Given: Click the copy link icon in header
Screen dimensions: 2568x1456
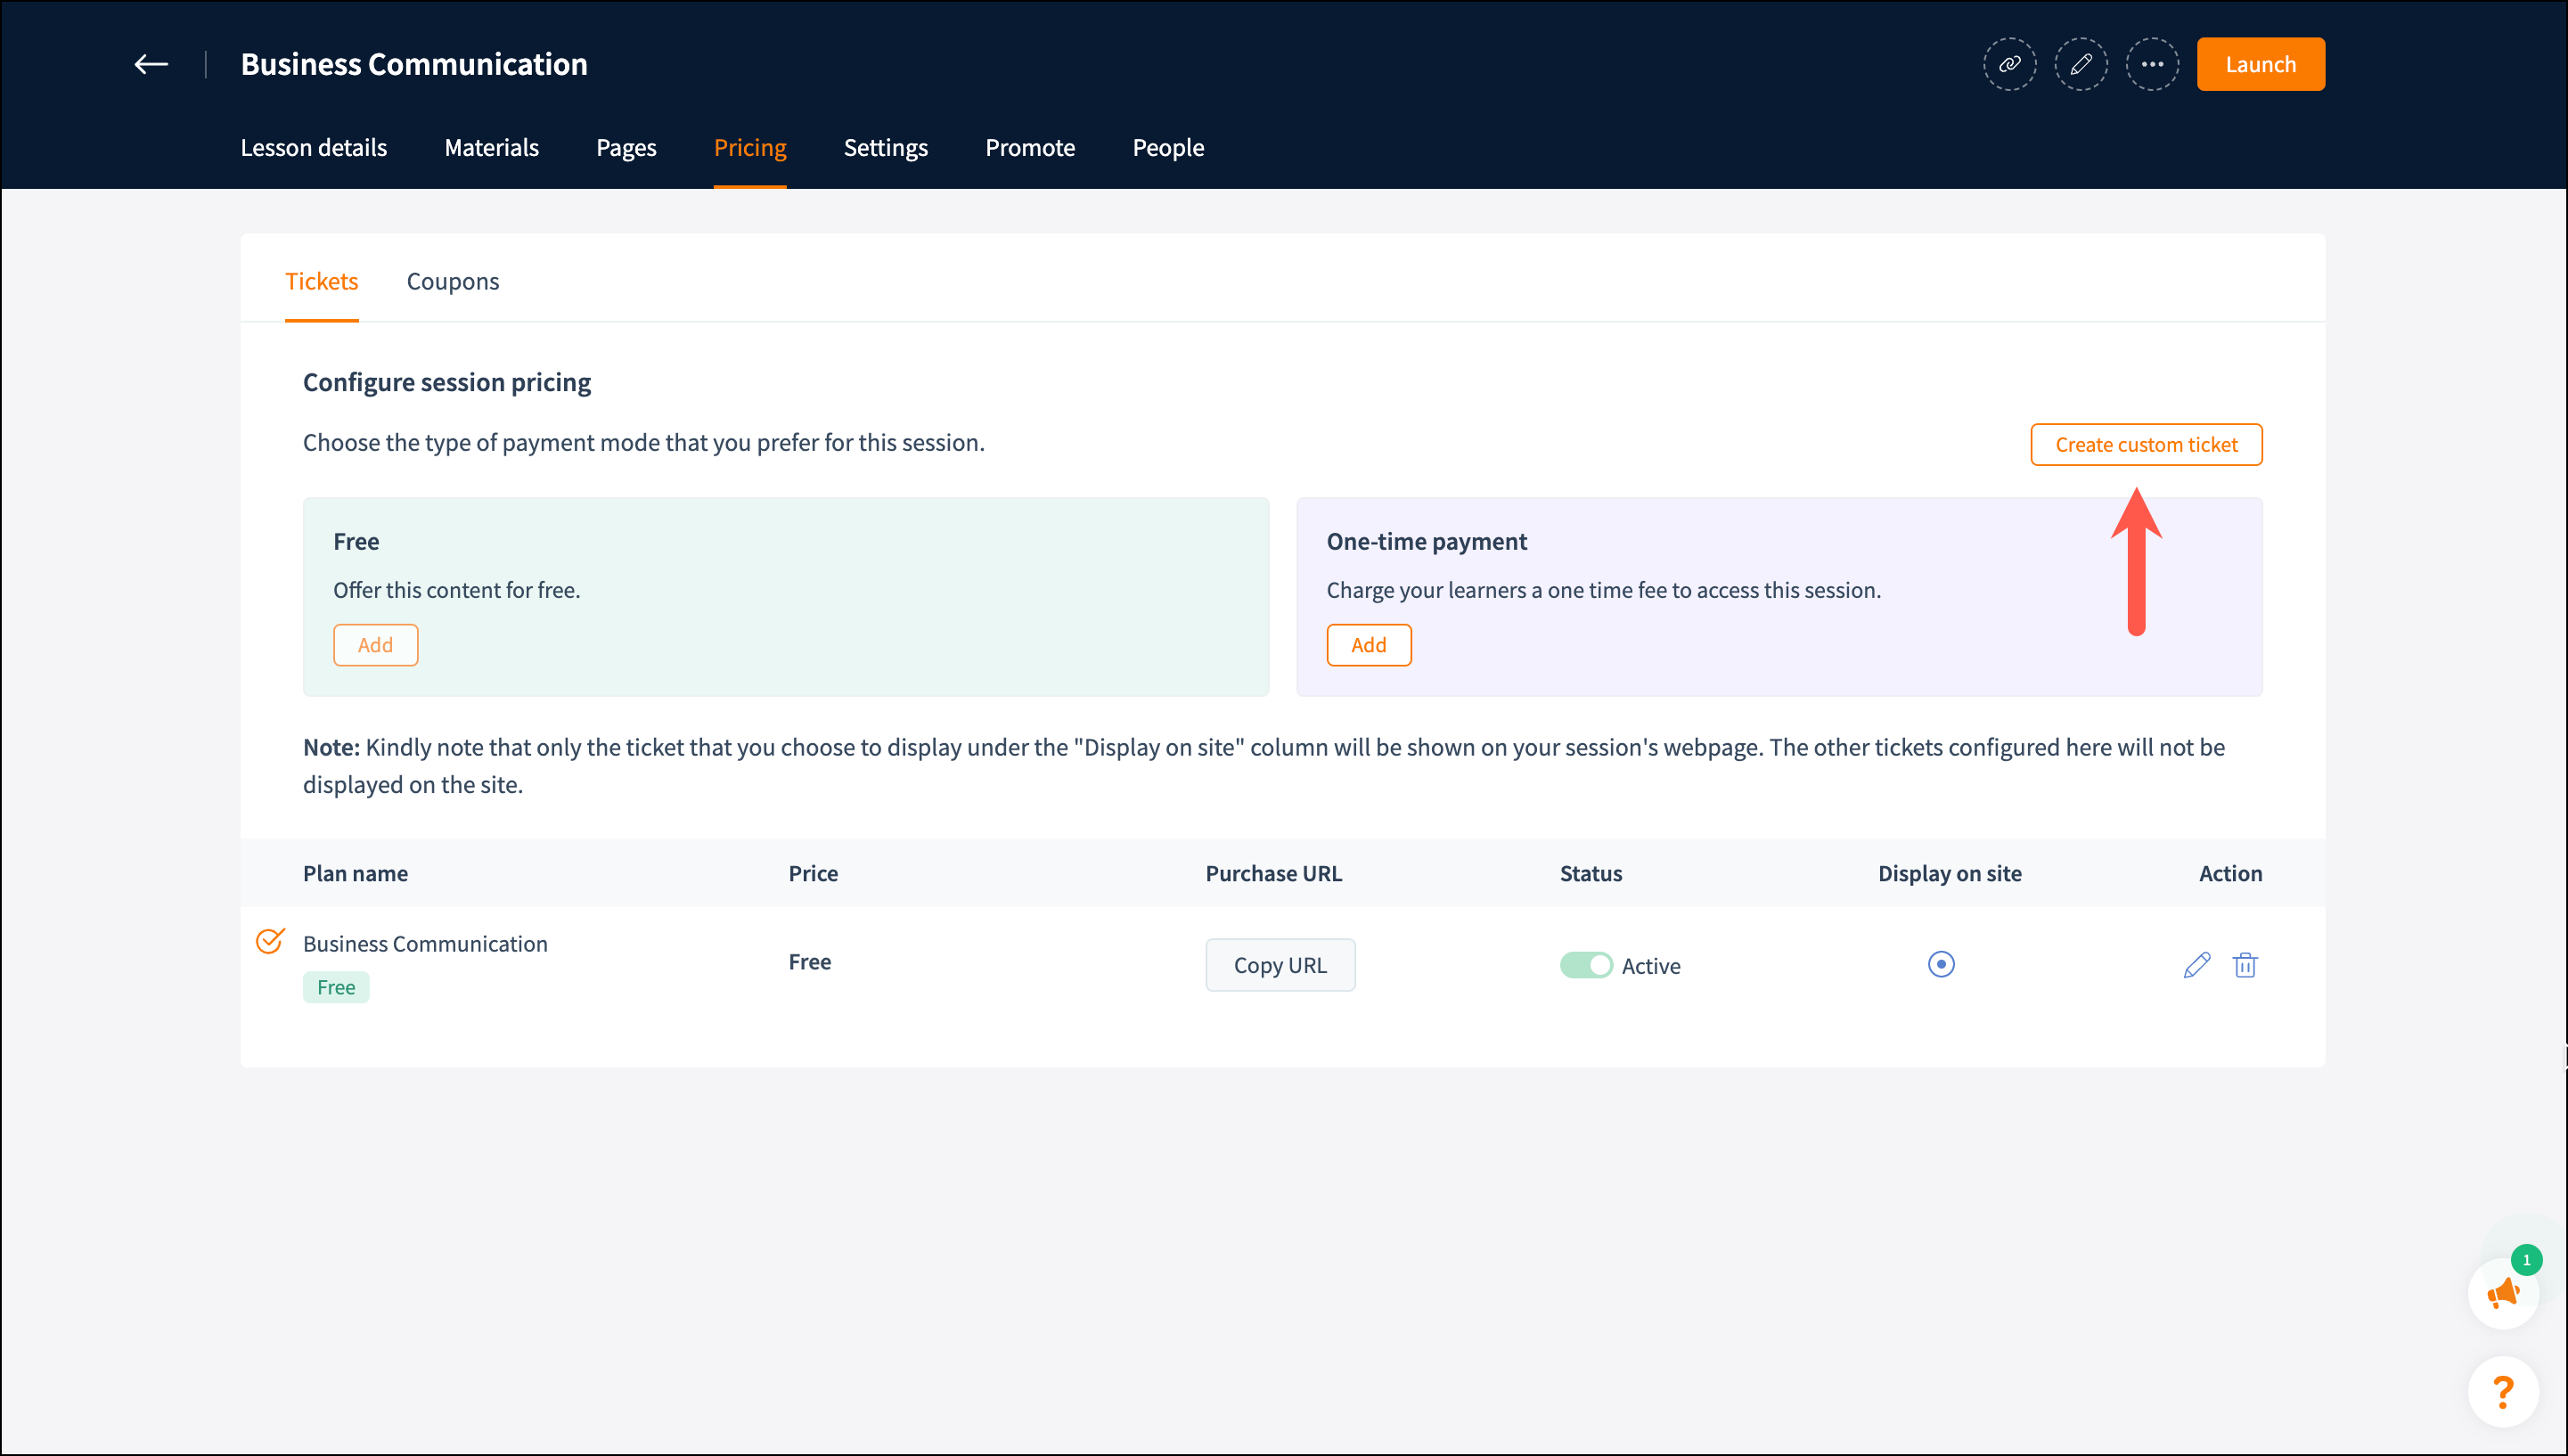Looking at the screenshot, I should point(2009,65).
